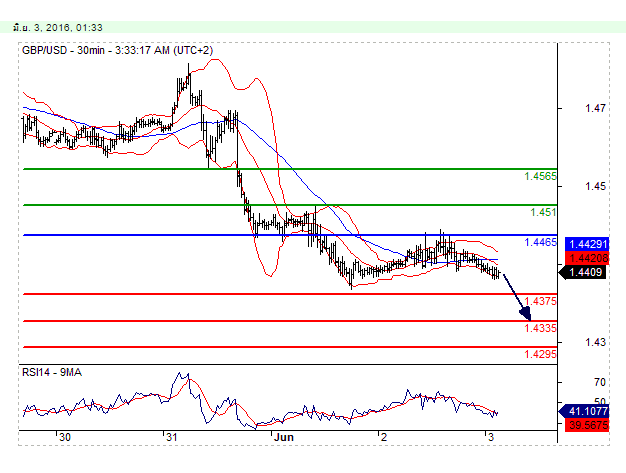This screenshot has height=473, width=626.
Task: Click the date axis label 30
Action: tap(65, 437)
